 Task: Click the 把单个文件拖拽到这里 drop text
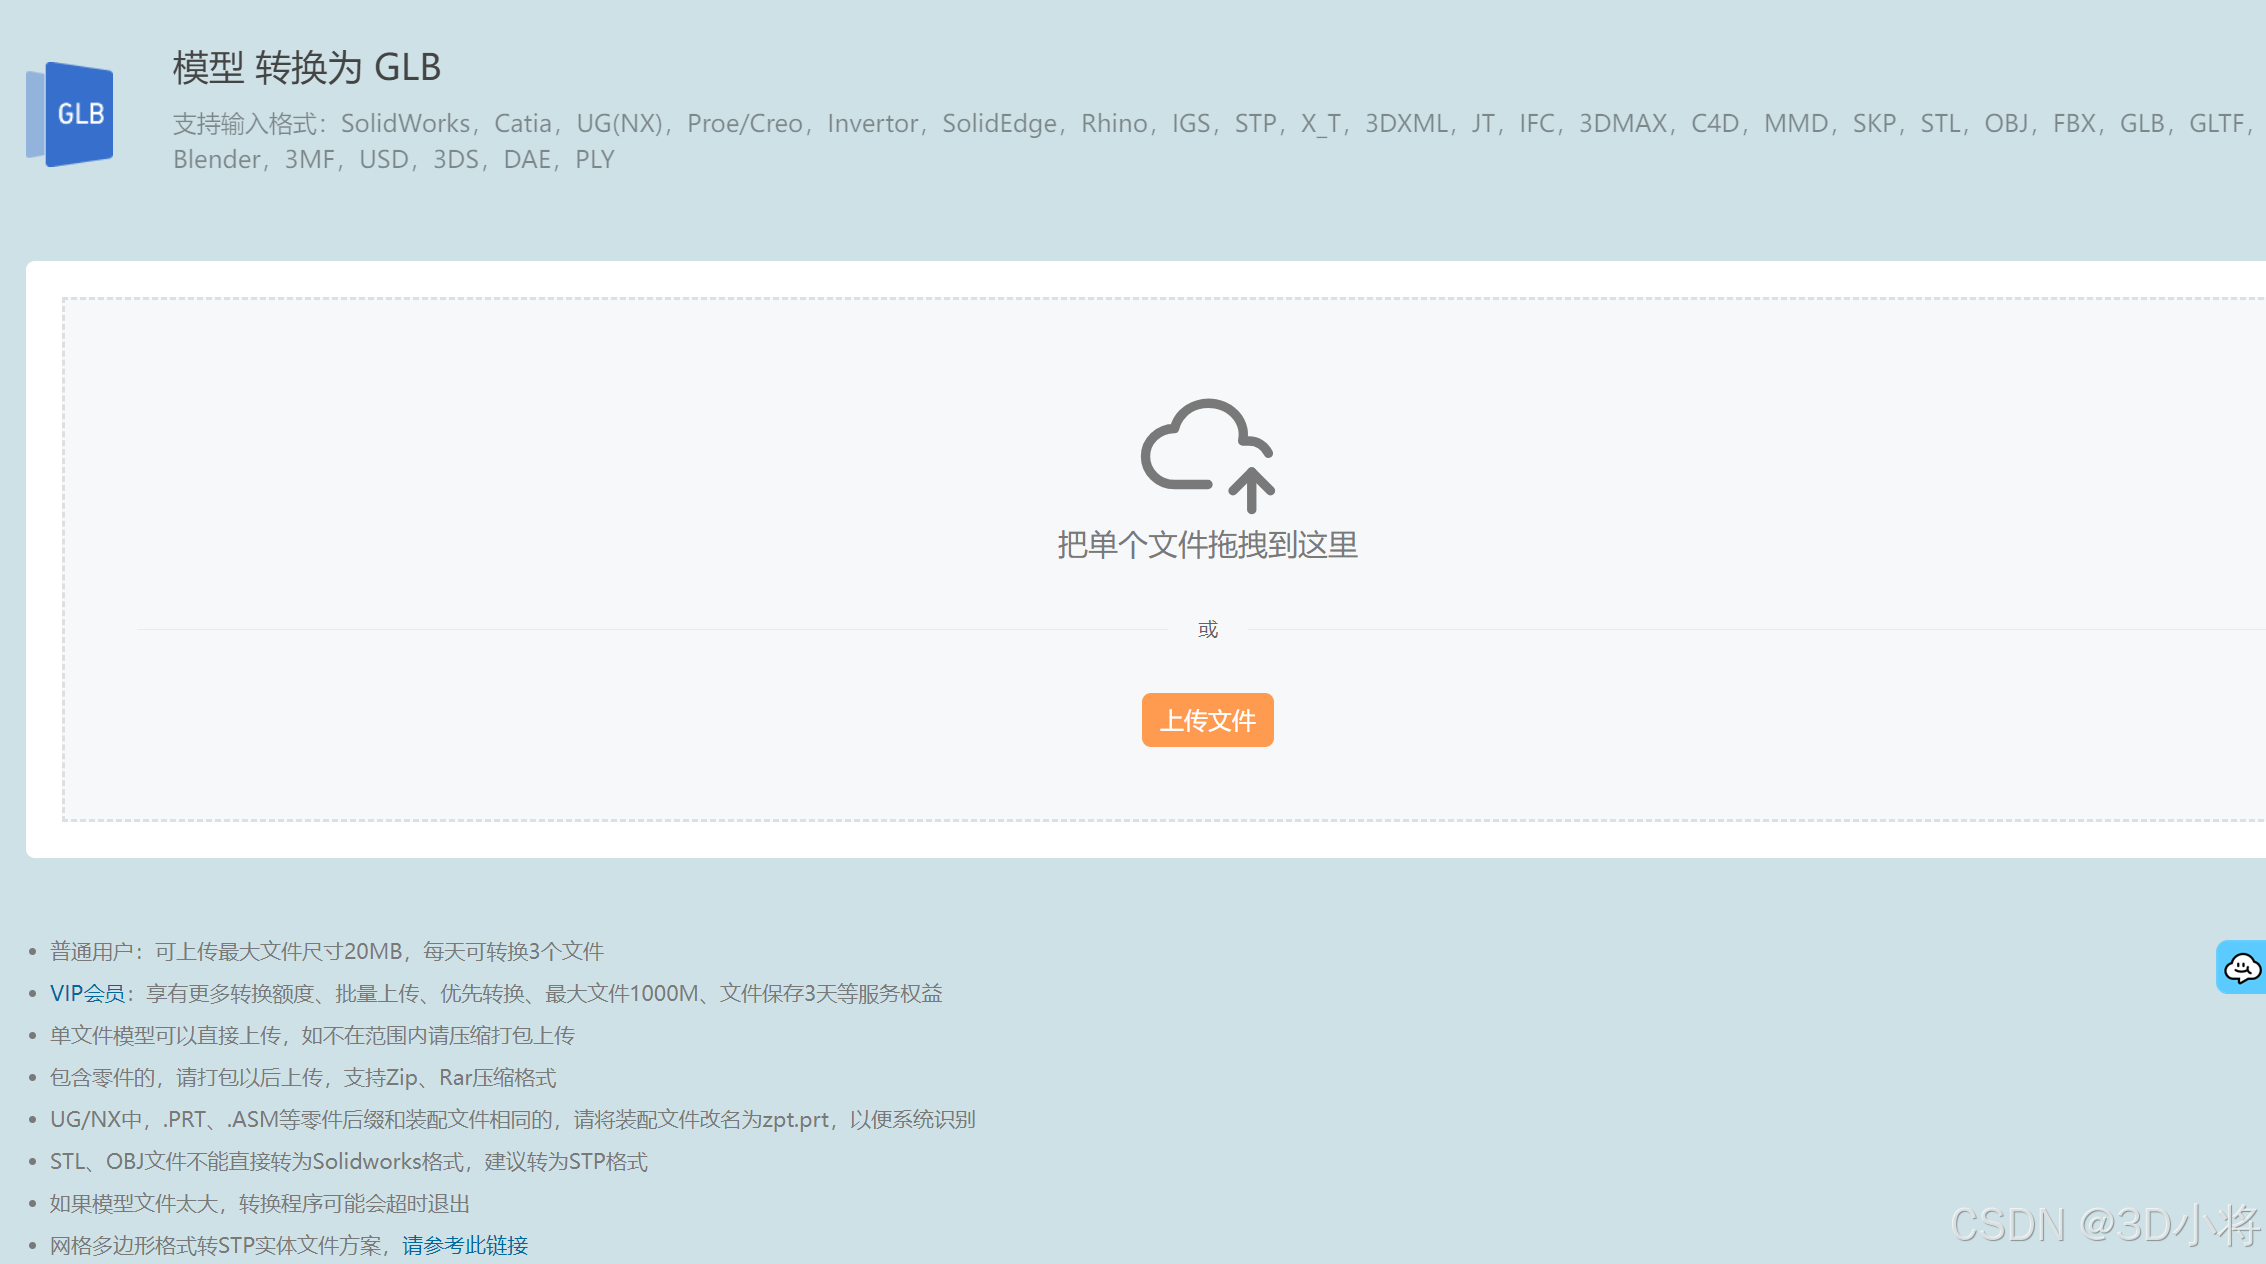1207,545
